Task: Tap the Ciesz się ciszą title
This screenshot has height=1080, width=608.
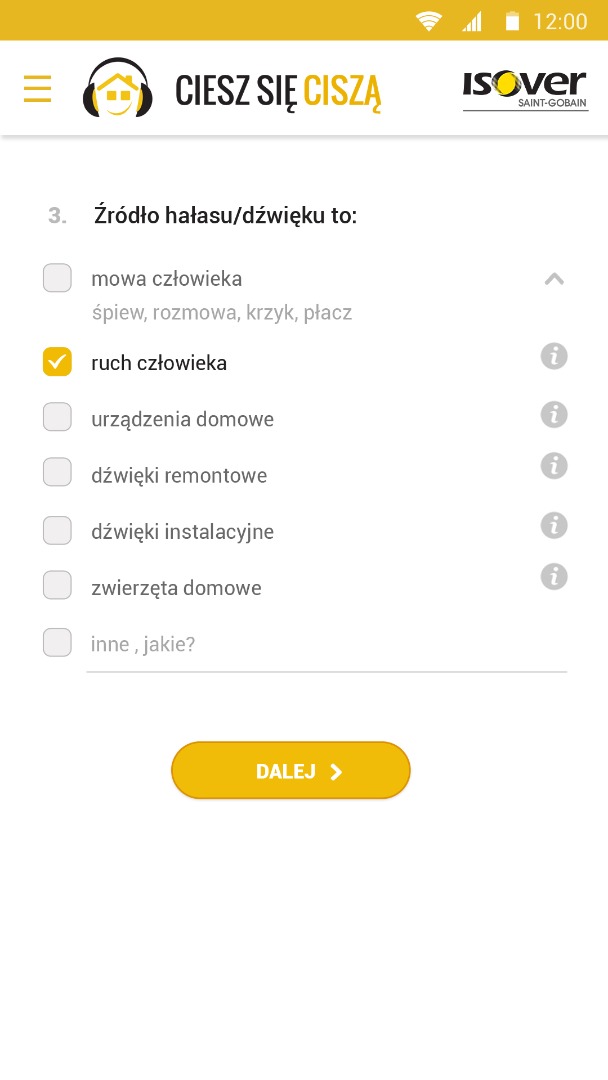Action: 278,90
